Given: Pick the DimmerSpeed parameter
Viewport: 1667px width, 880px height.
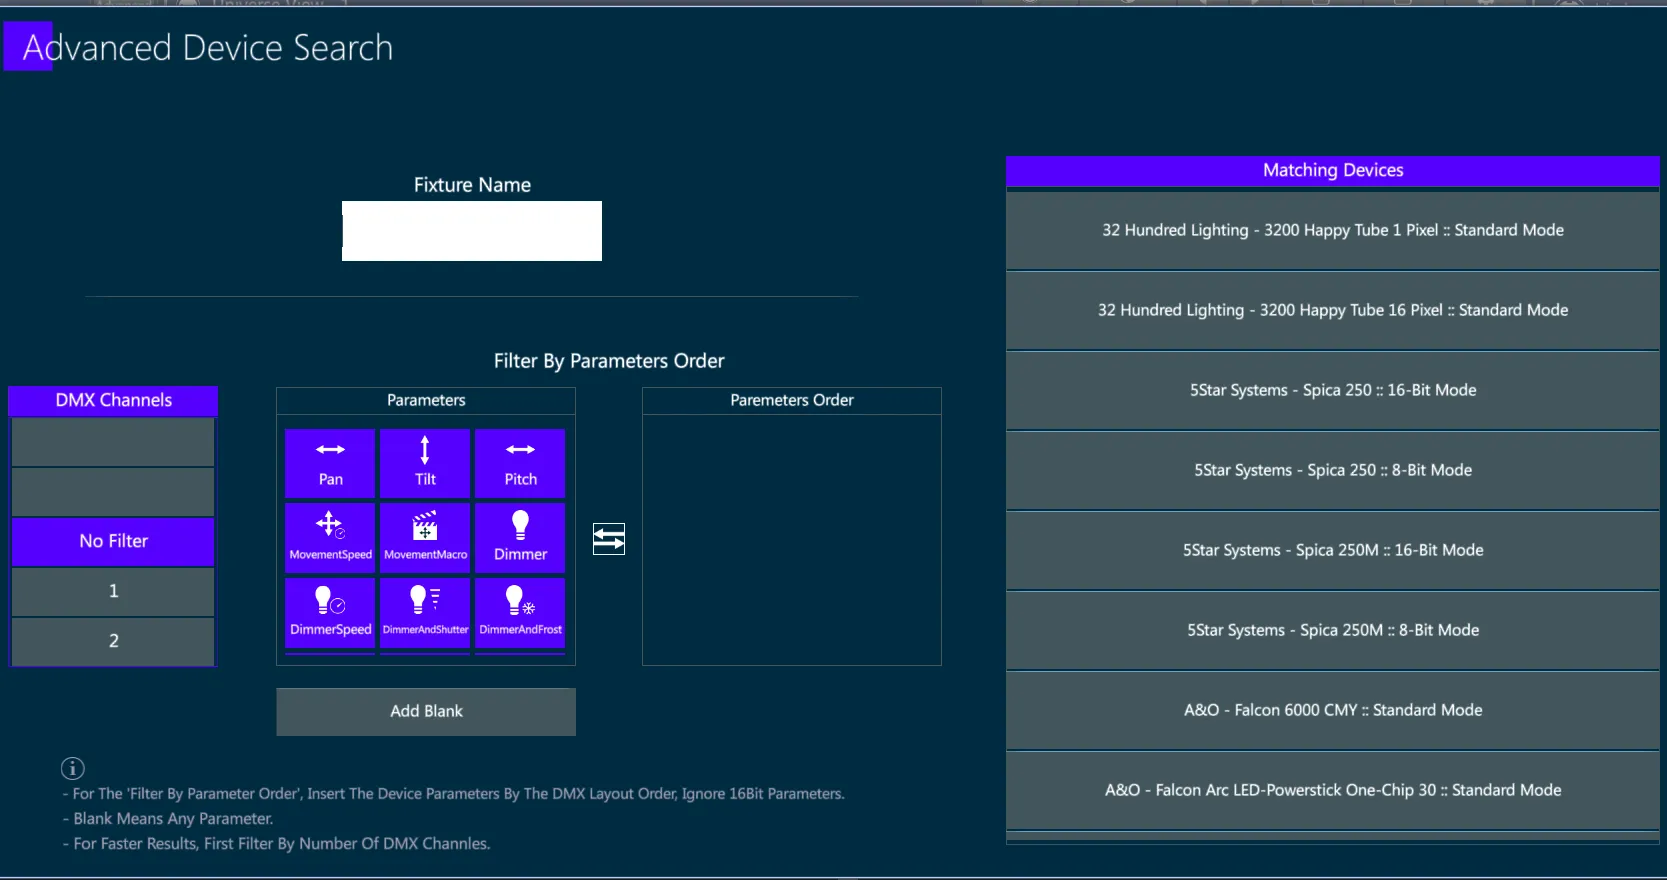Looking at the screenshot, I should [330, 613].
